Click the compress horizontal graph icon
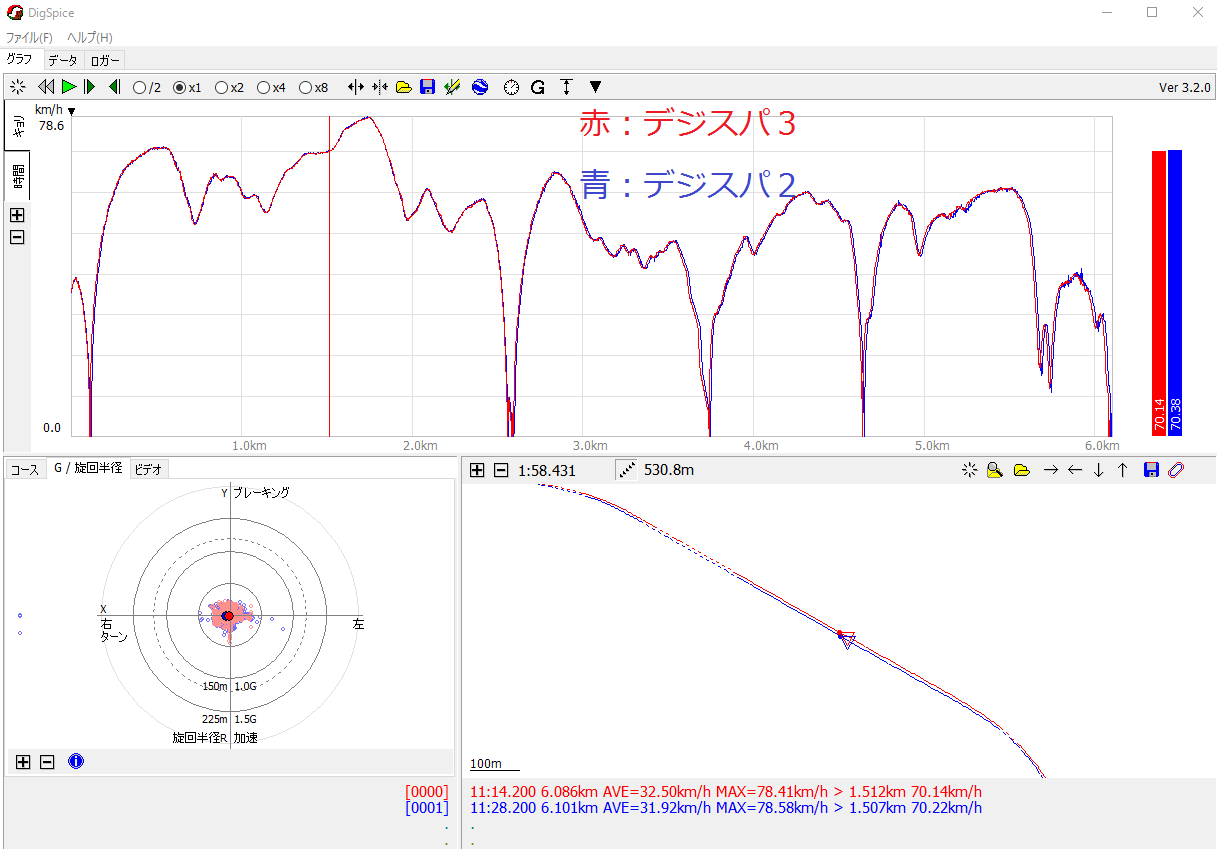The height and width of the screenshot is (849, 1217). (x=379, y=87)
